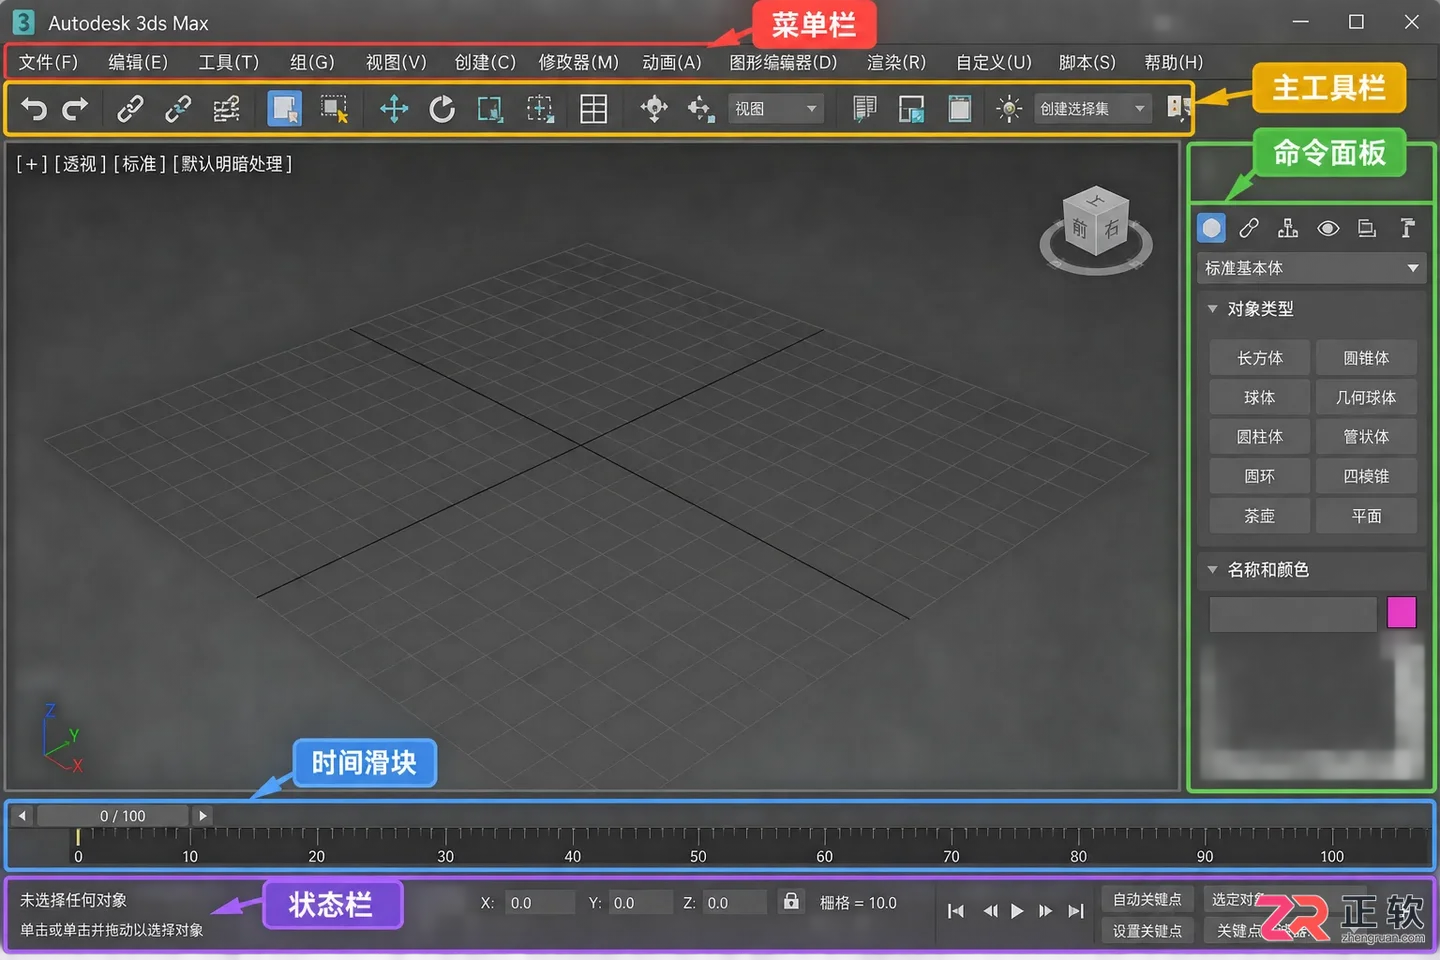Image resolution: width=1440 pixels, height=960 pixels.
Task: Open the 自定义(U) menu
Action: 993,62
